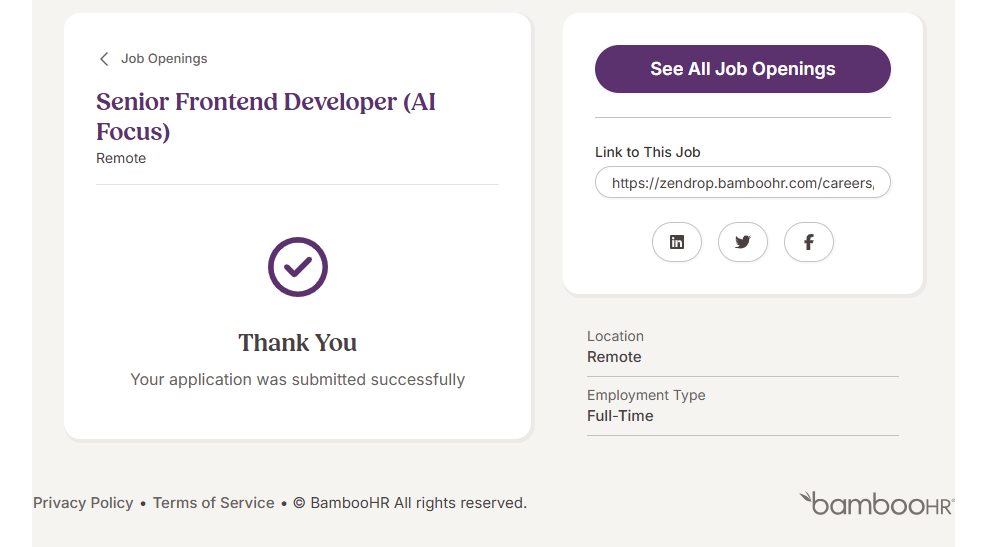Share this job on Twitter
The image size is (987, 547).
743,242
